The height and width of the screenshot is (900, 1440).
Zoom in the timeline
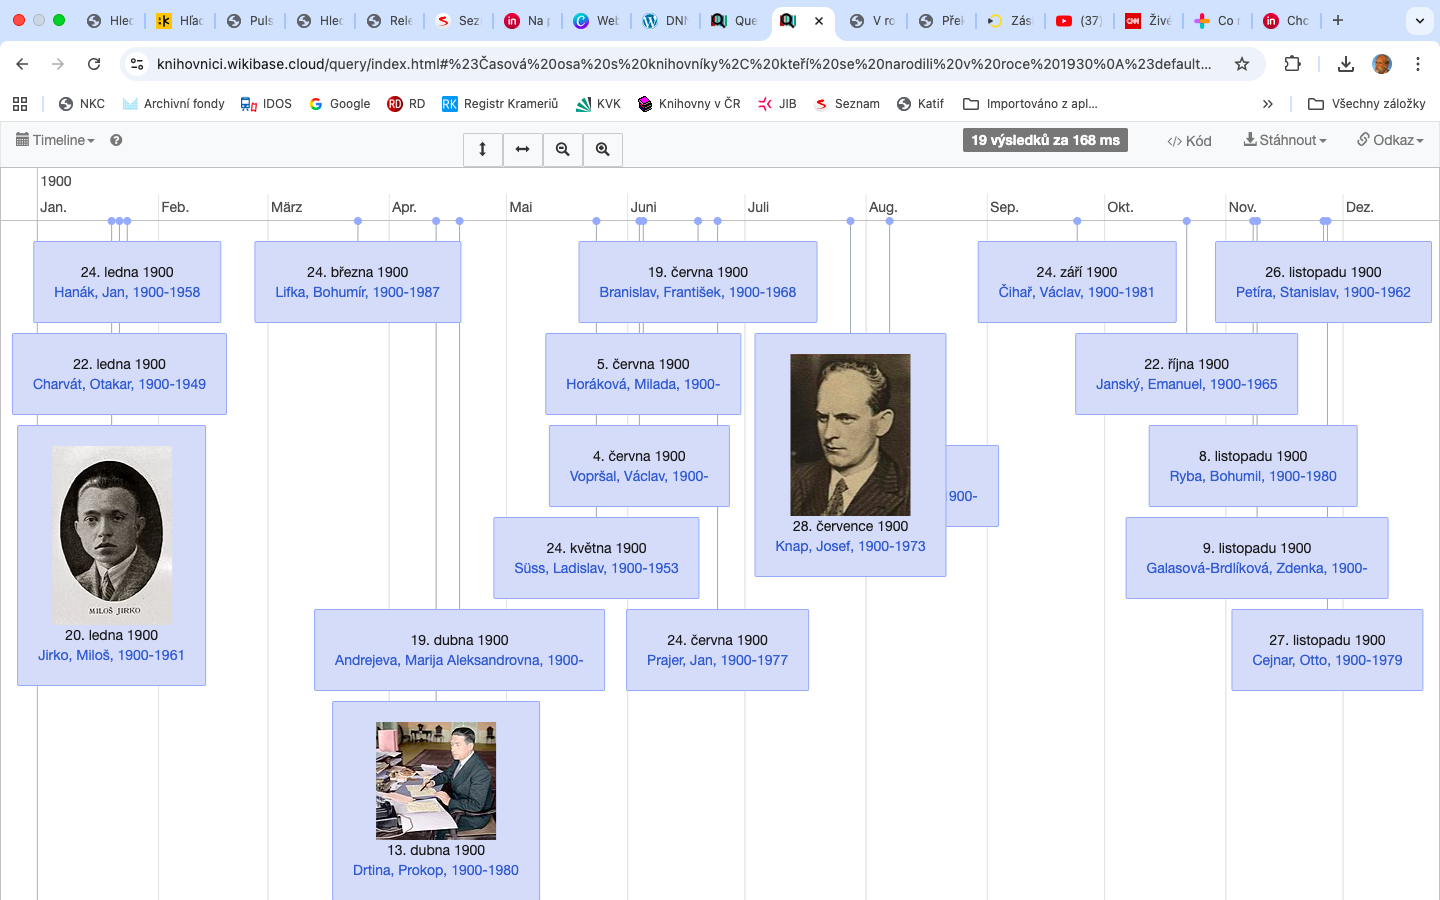pyautogui.click(x=603, y=149)
